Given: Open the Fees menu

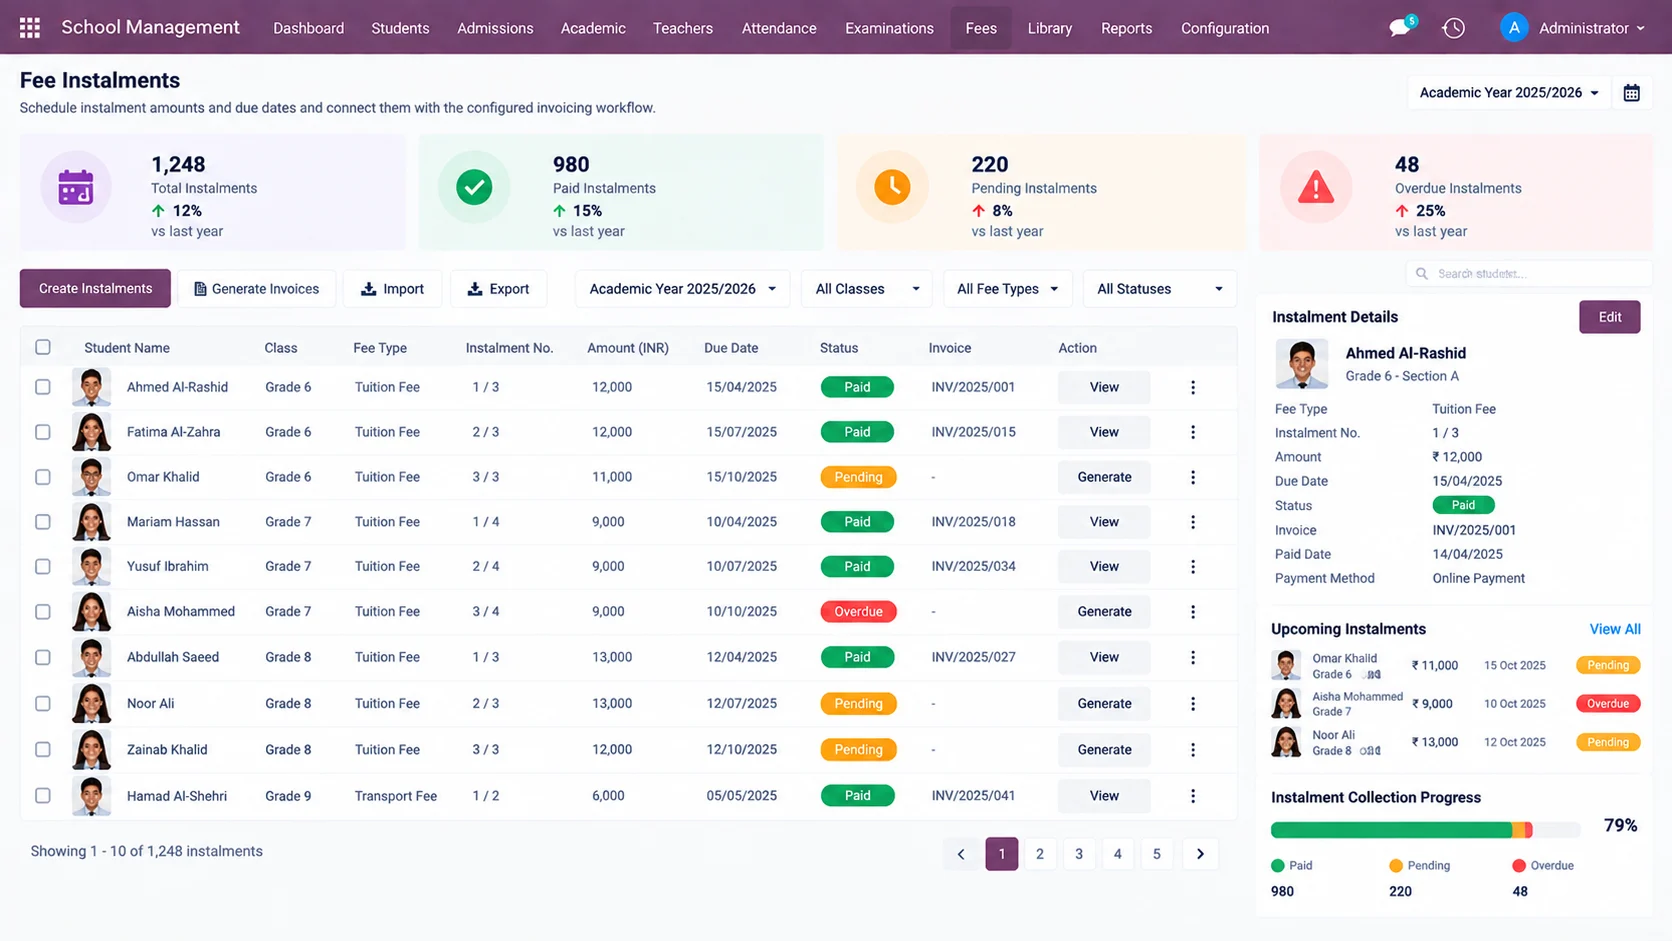Looking at the screenshot, I should [981, 28].
